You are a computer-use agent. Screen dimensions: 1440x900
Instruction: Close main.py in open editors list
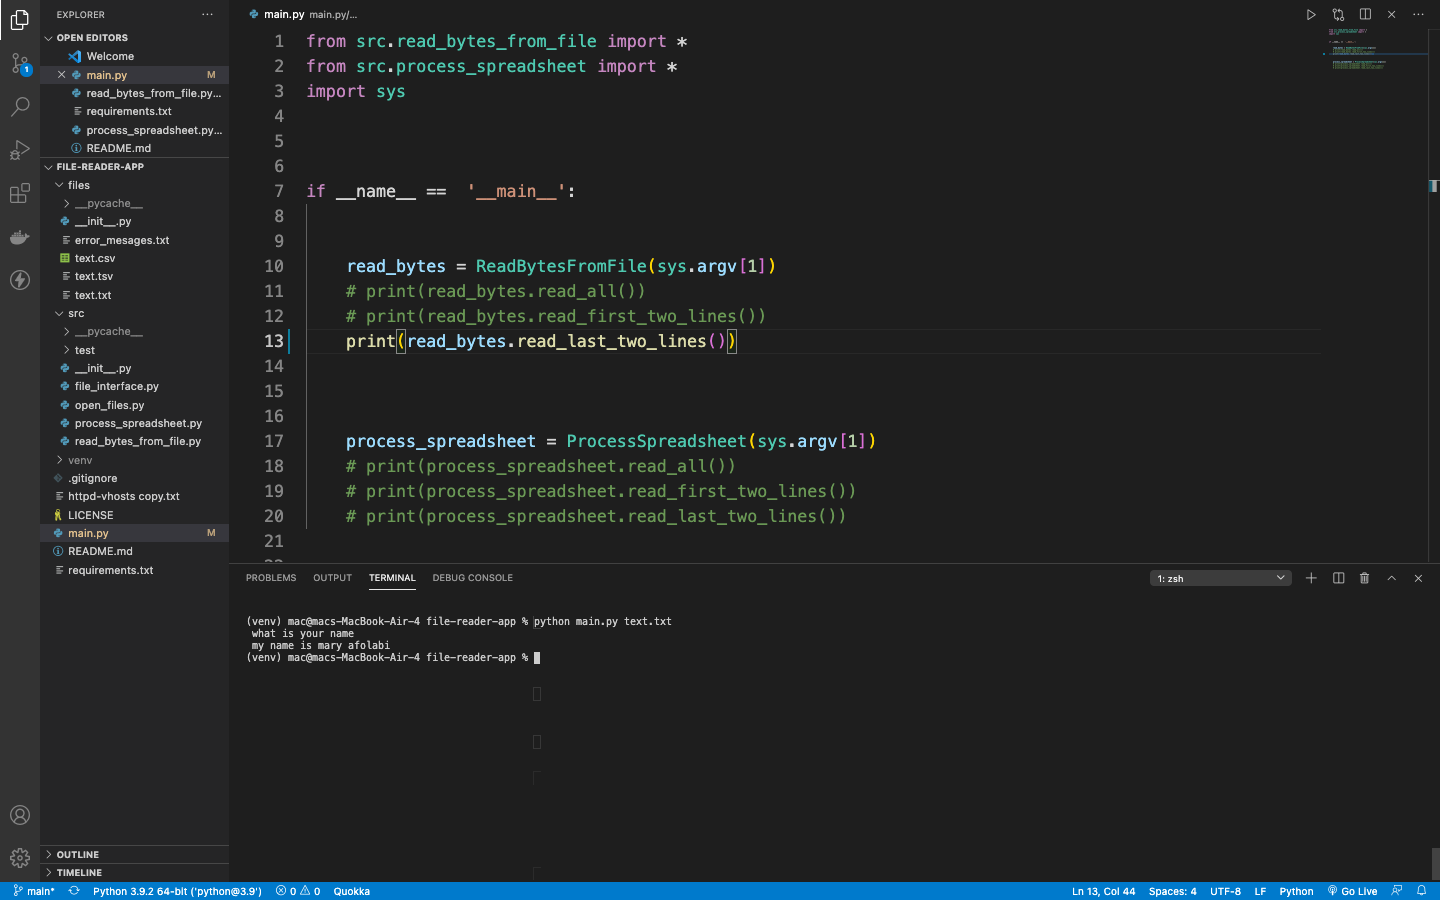[x=62, y=75]
